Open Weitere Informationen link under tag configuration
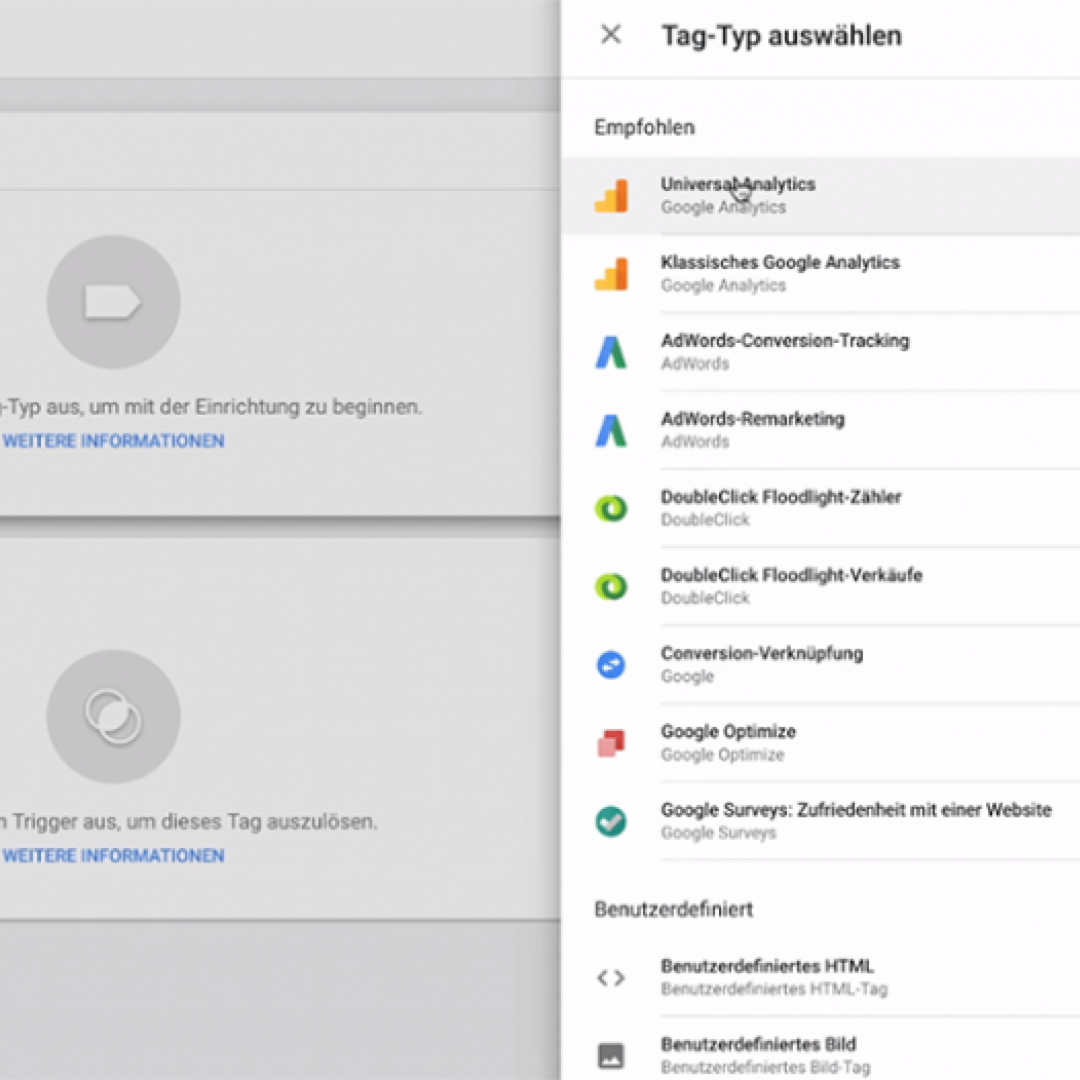The image size is (1080, 1080). 114,441
